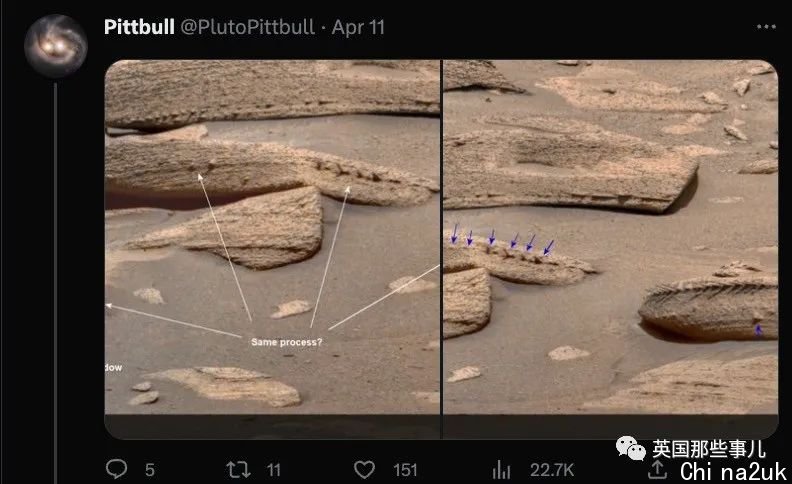The image size is (792, 484).
Task: Click the reply count 5
Action: [149, 469]
